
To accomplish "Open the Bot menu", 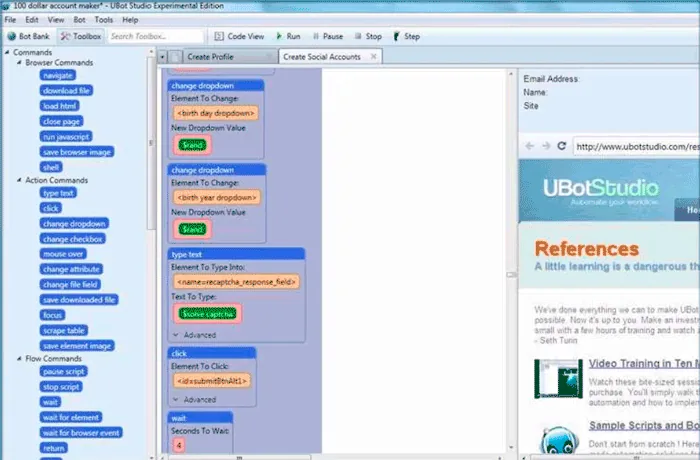I will point(79,20).
